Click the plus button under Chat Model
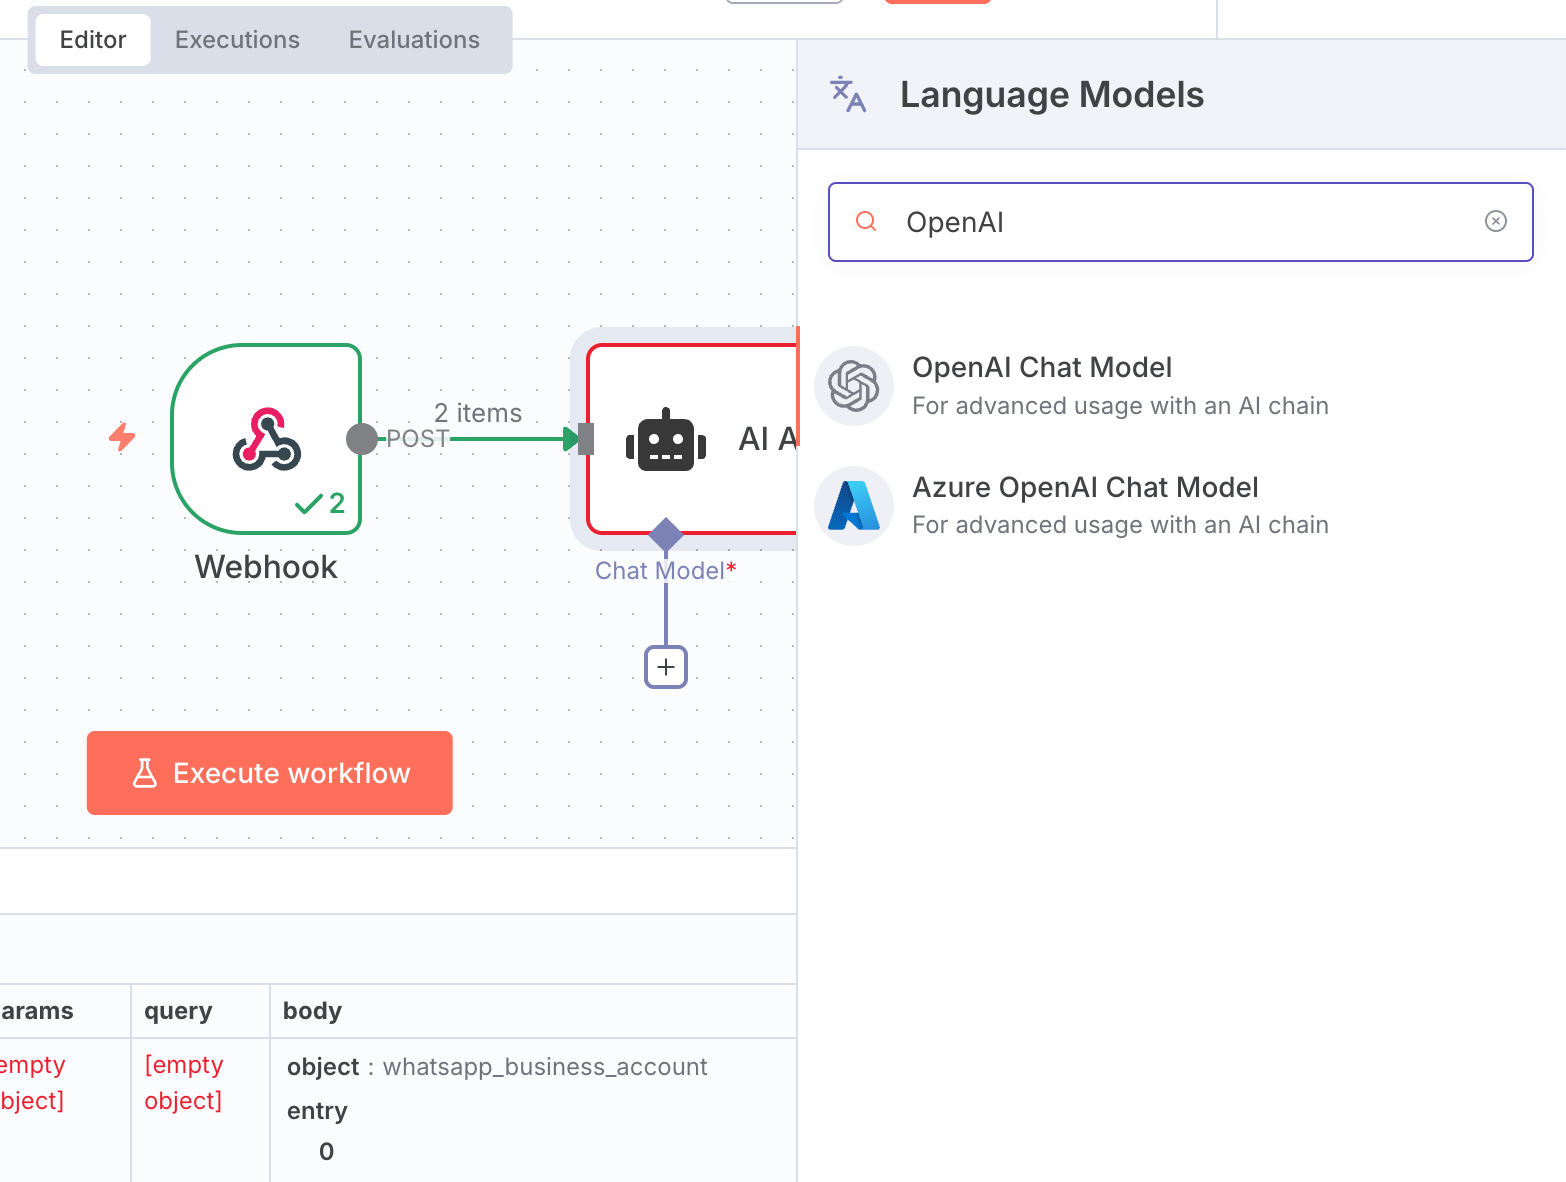Screen dimensions: 1566x1182 tap(666, 667)
